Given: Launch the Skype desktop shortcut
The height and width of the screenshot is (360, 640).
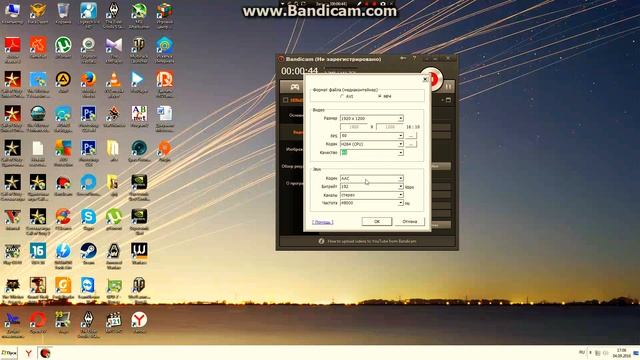Looking at the screenshot, I should 89,219.
